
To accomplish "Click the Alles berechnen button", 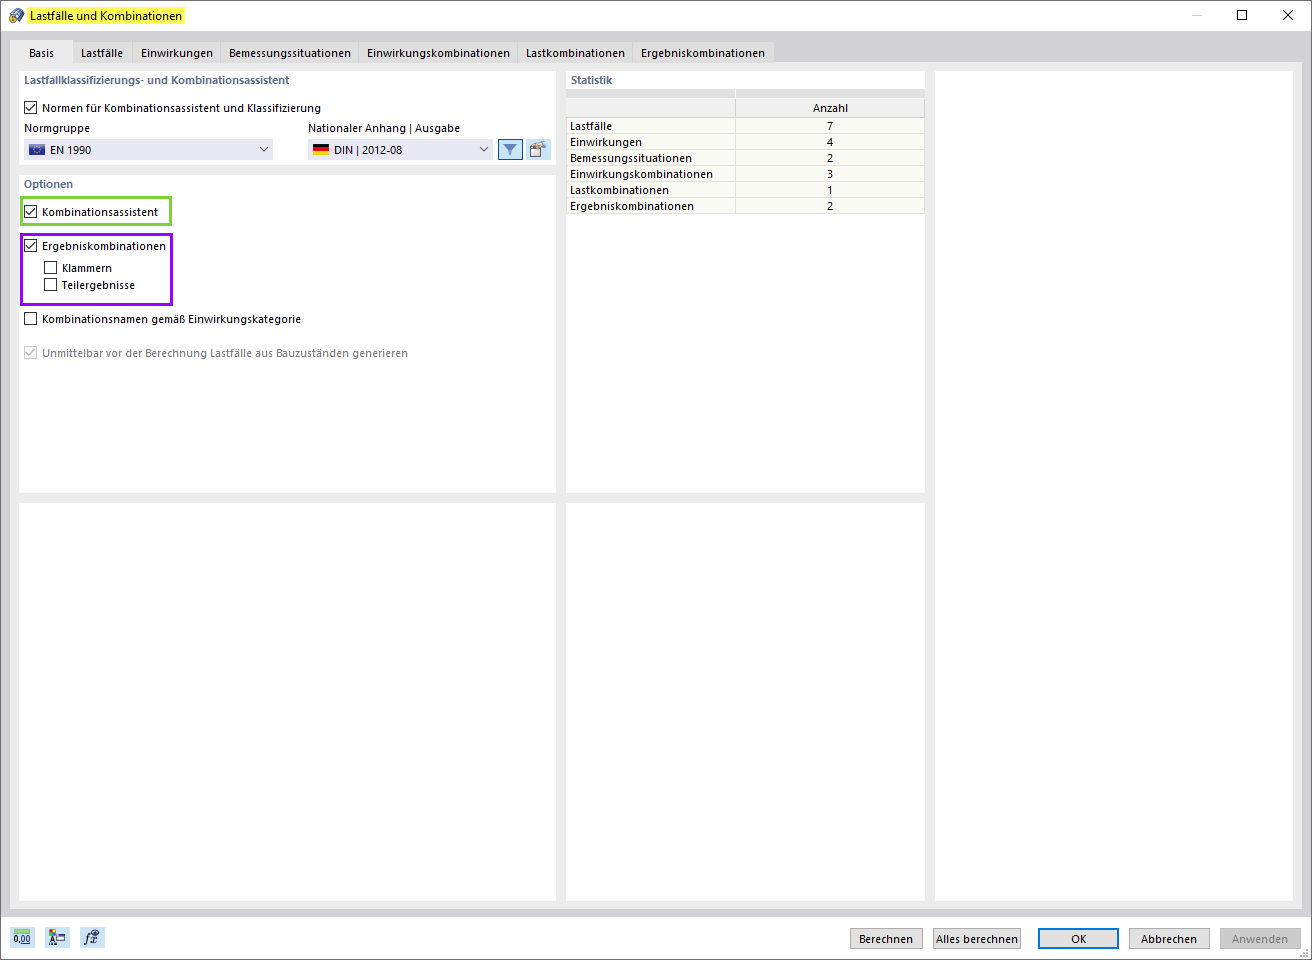I will coord(976,938).
